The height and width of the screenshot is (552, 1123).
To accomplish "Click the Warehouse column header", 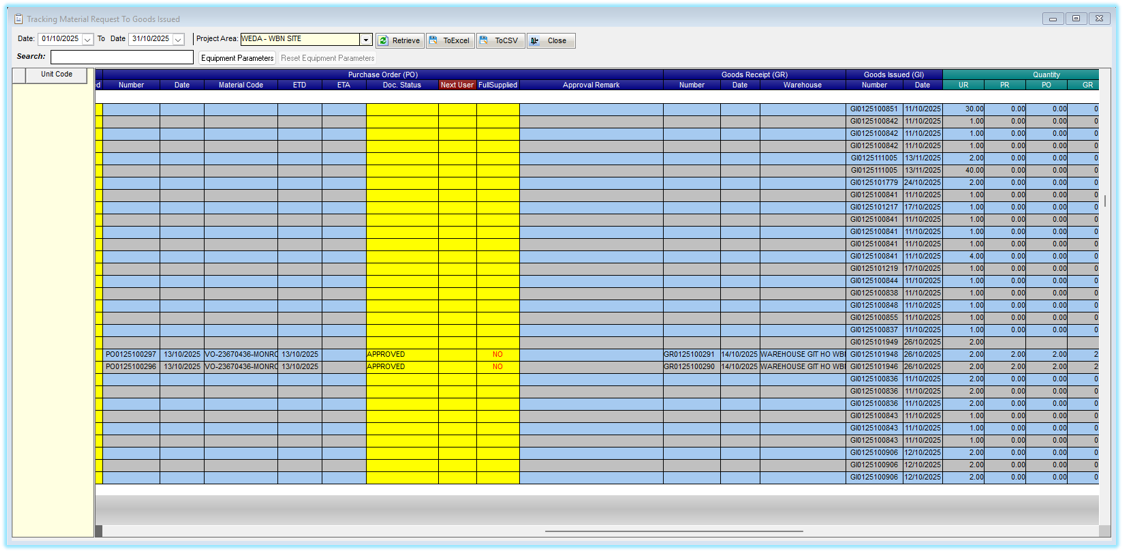I will click(803, 84).
